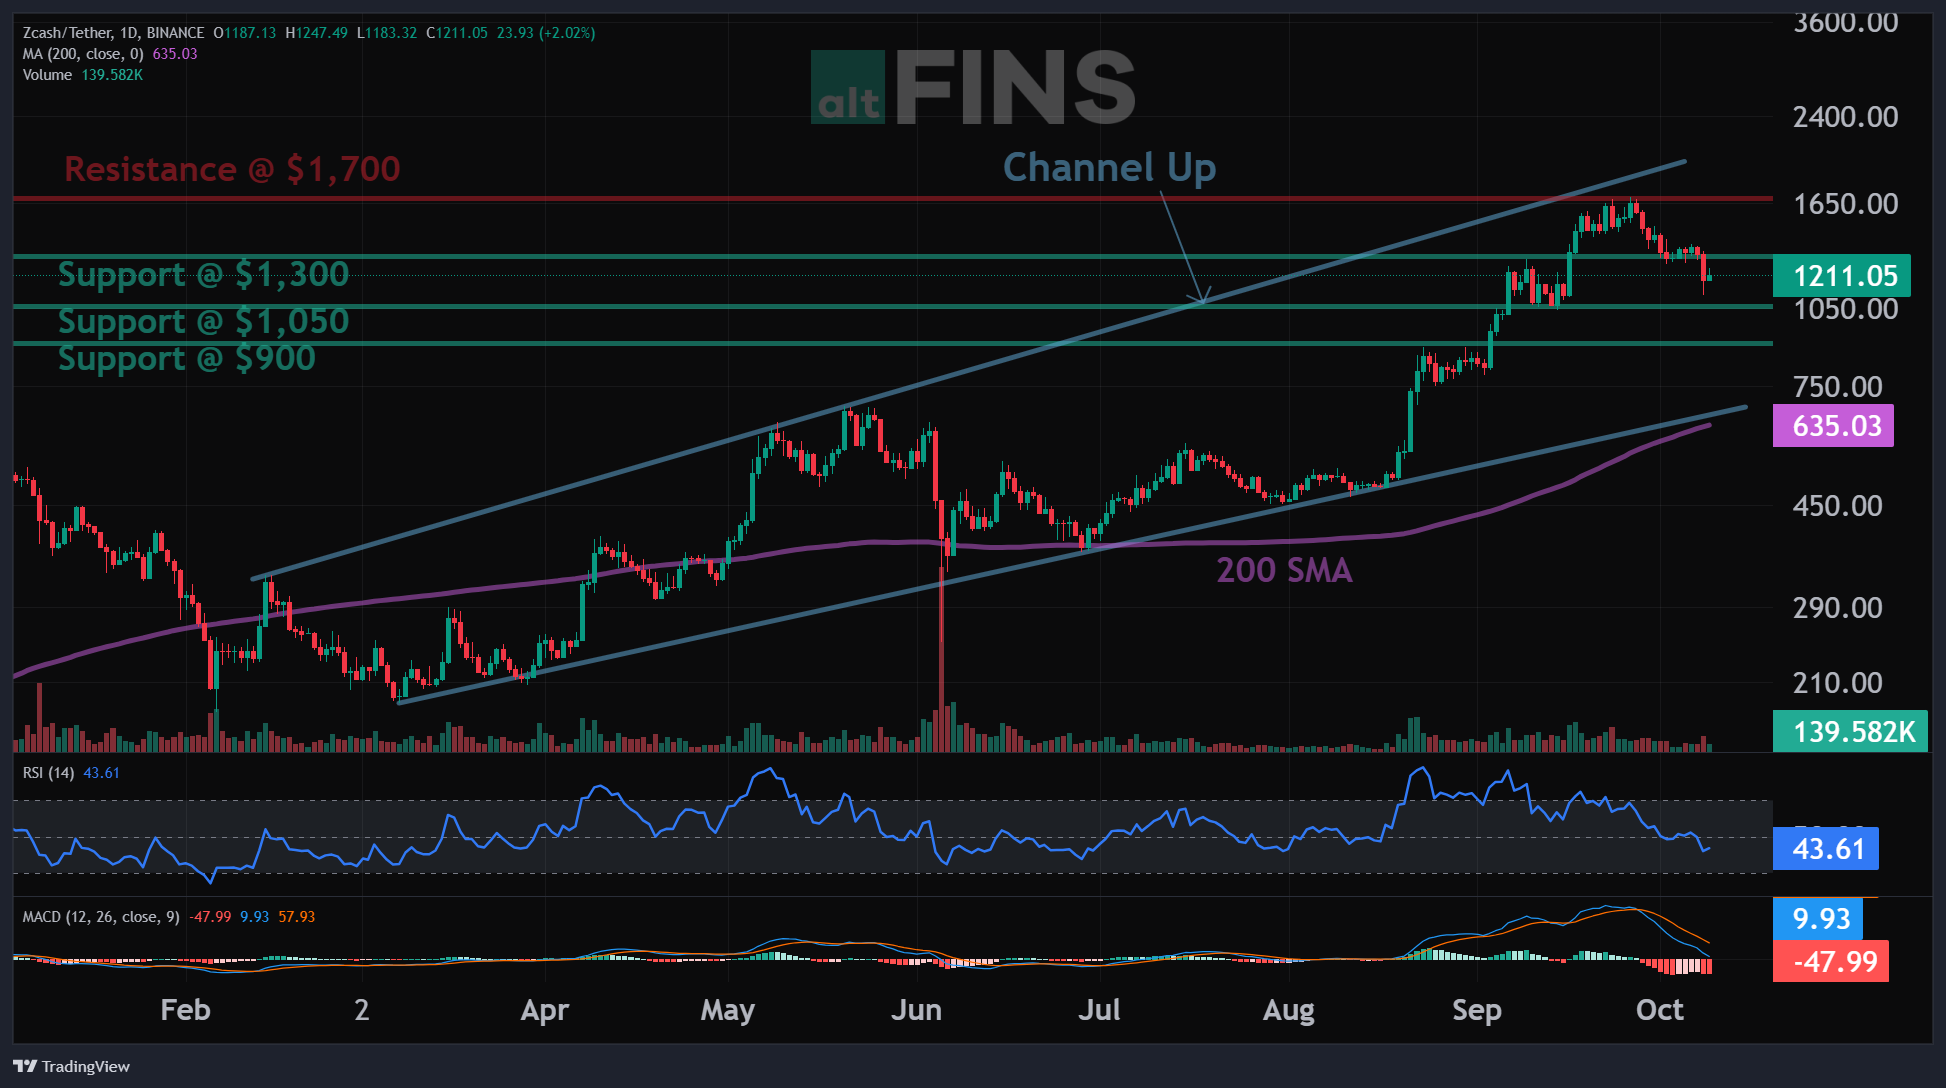Viewport: 1946px width, 1088px height.
Task: Click the 210.00 price axis label
Action: tap(1838, 683)
